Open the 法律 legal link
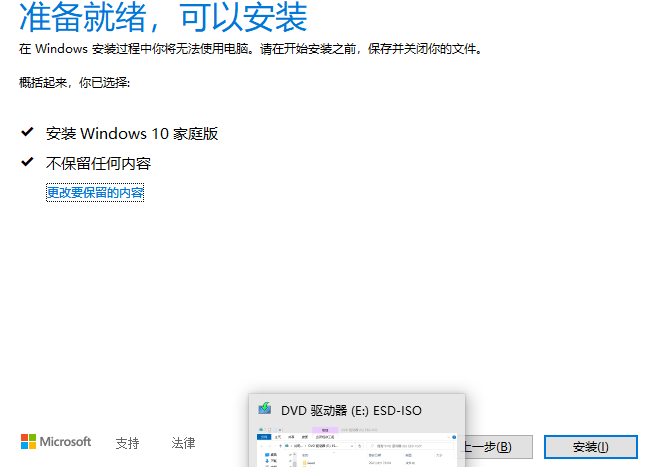Screen dimensions: 670x467 pos(183,443)
